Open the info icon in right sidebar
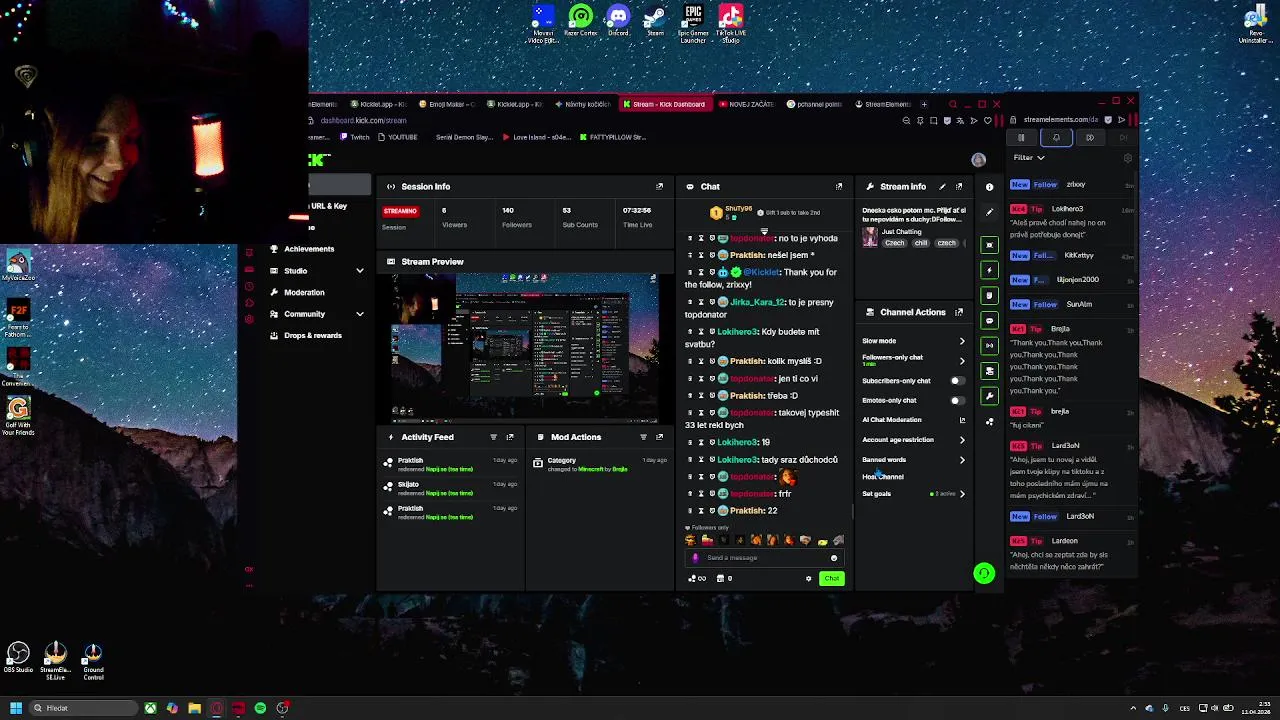 click(x=989, y=187)
